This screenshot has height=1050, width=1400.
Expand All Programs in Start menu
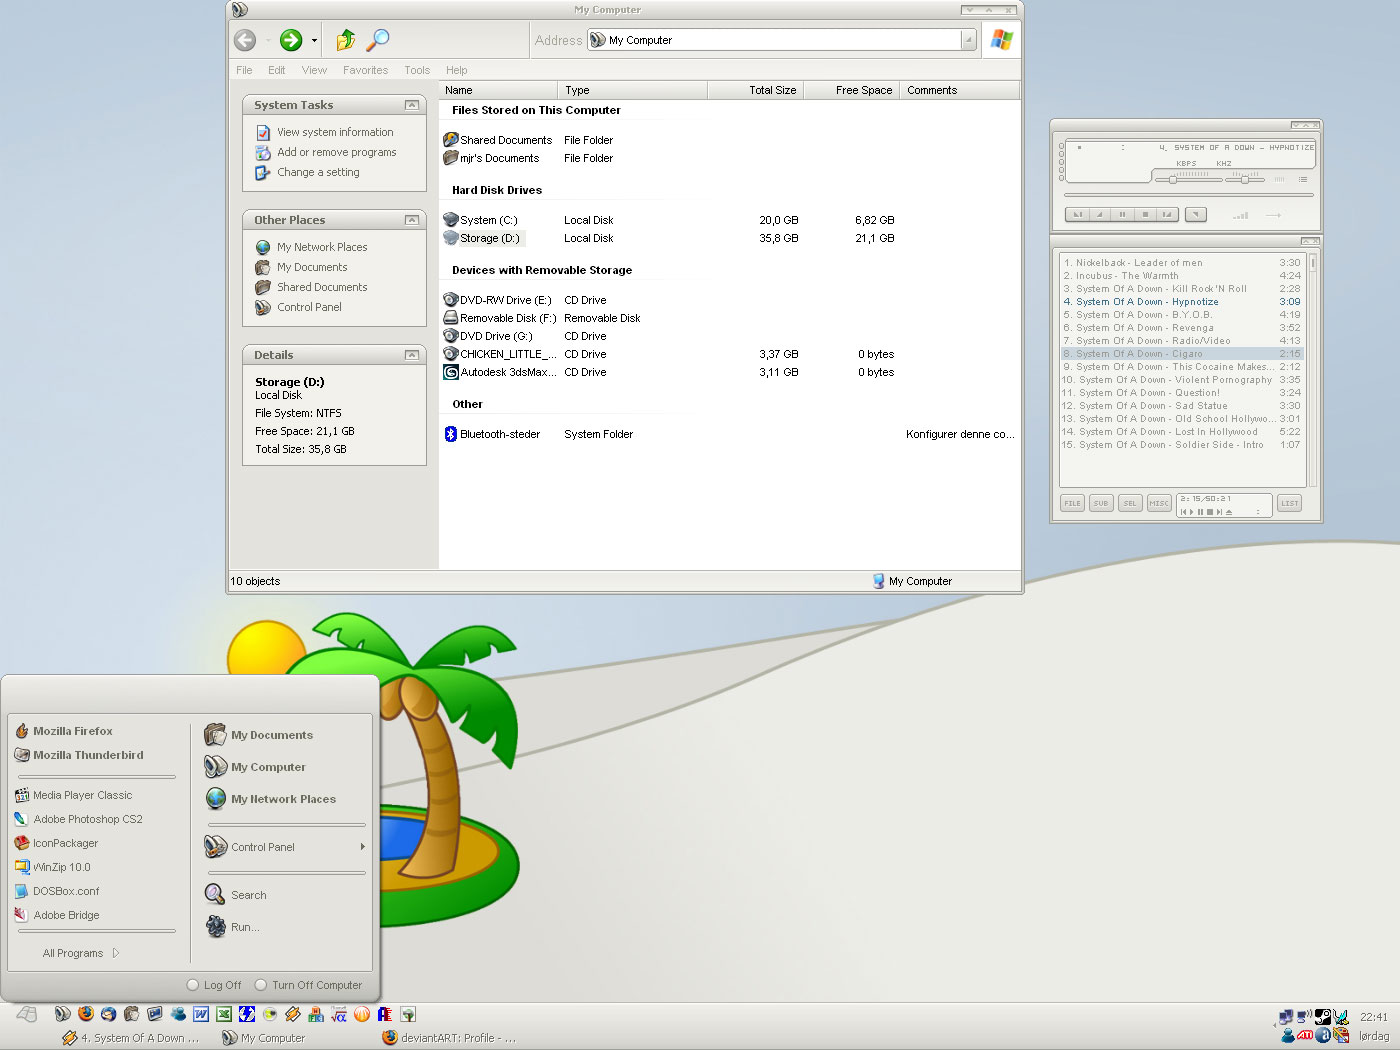pos(81,953)
